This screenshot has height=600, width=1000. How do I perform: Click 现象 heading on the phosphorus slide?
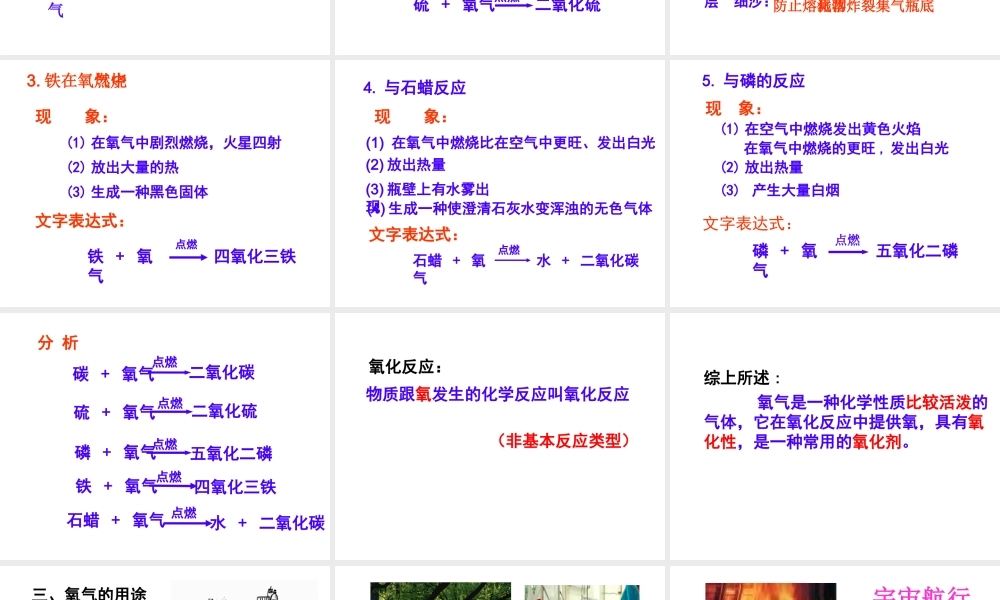(x=733, y=108)
